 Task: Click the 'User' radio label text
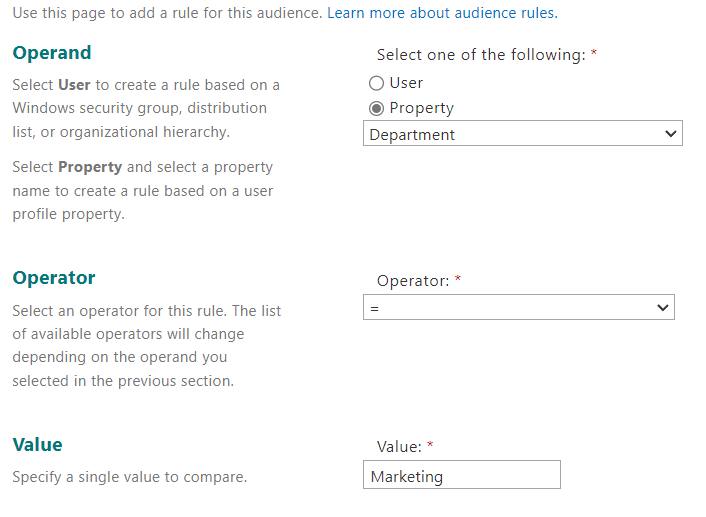pos(406,83)
